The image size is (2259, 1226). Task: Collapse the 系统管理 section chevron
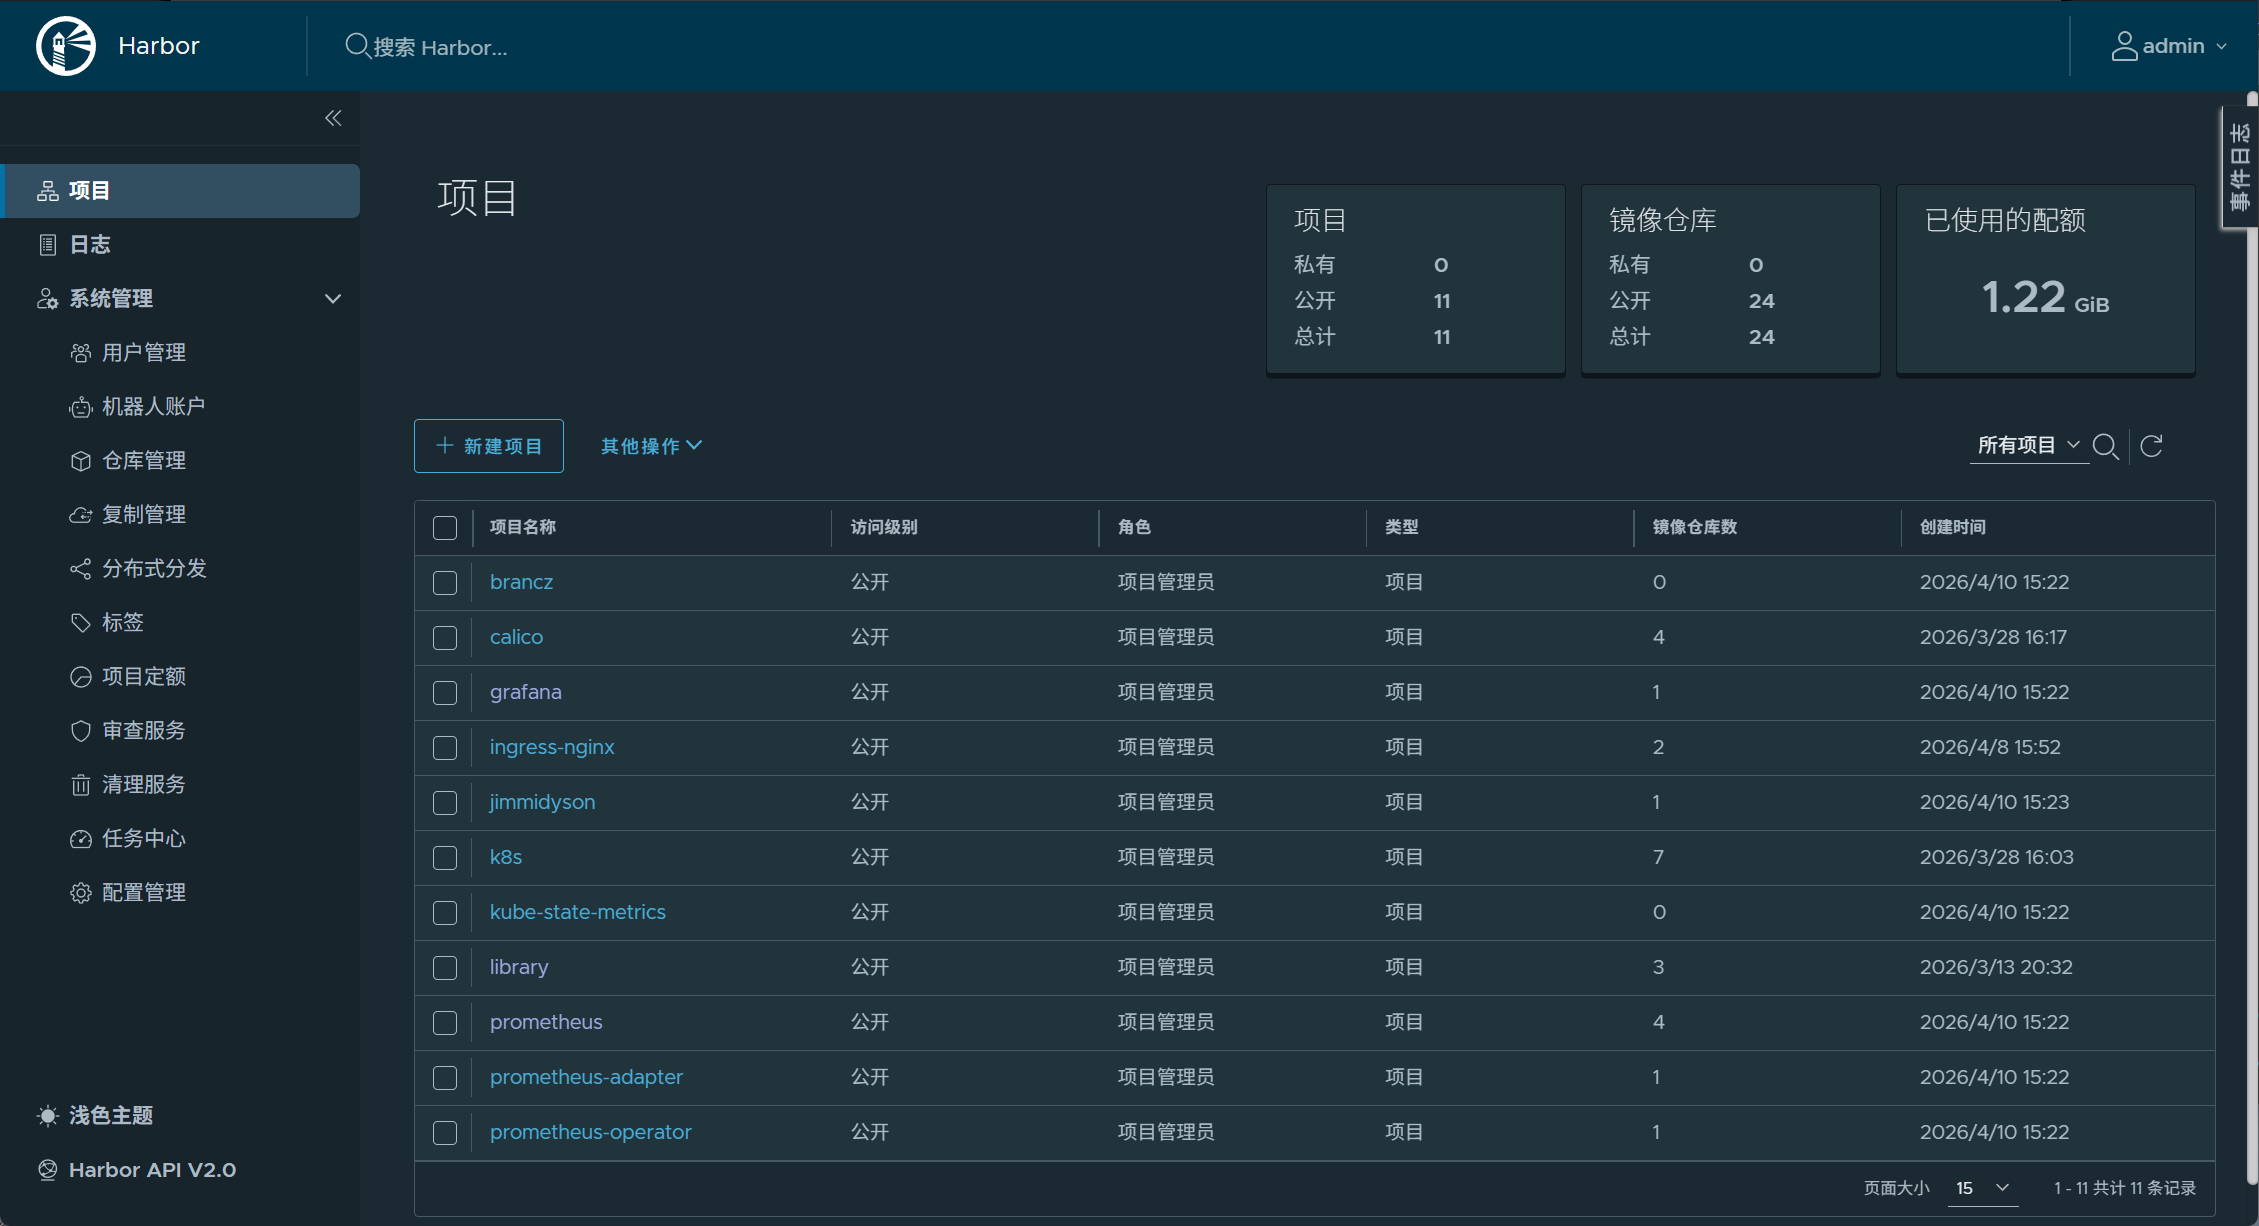[x=333, y=299]
